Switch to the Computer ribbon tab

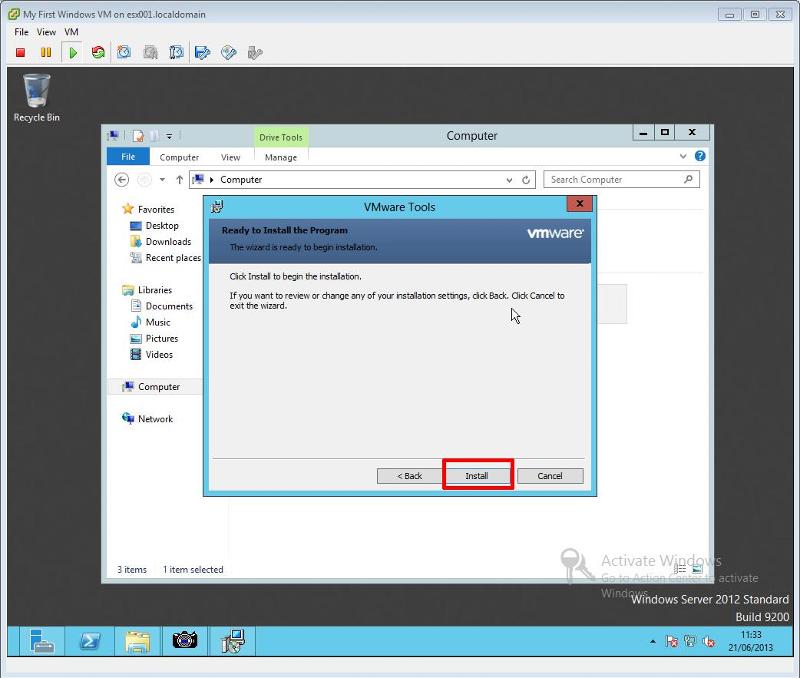[x=179, y=157]
